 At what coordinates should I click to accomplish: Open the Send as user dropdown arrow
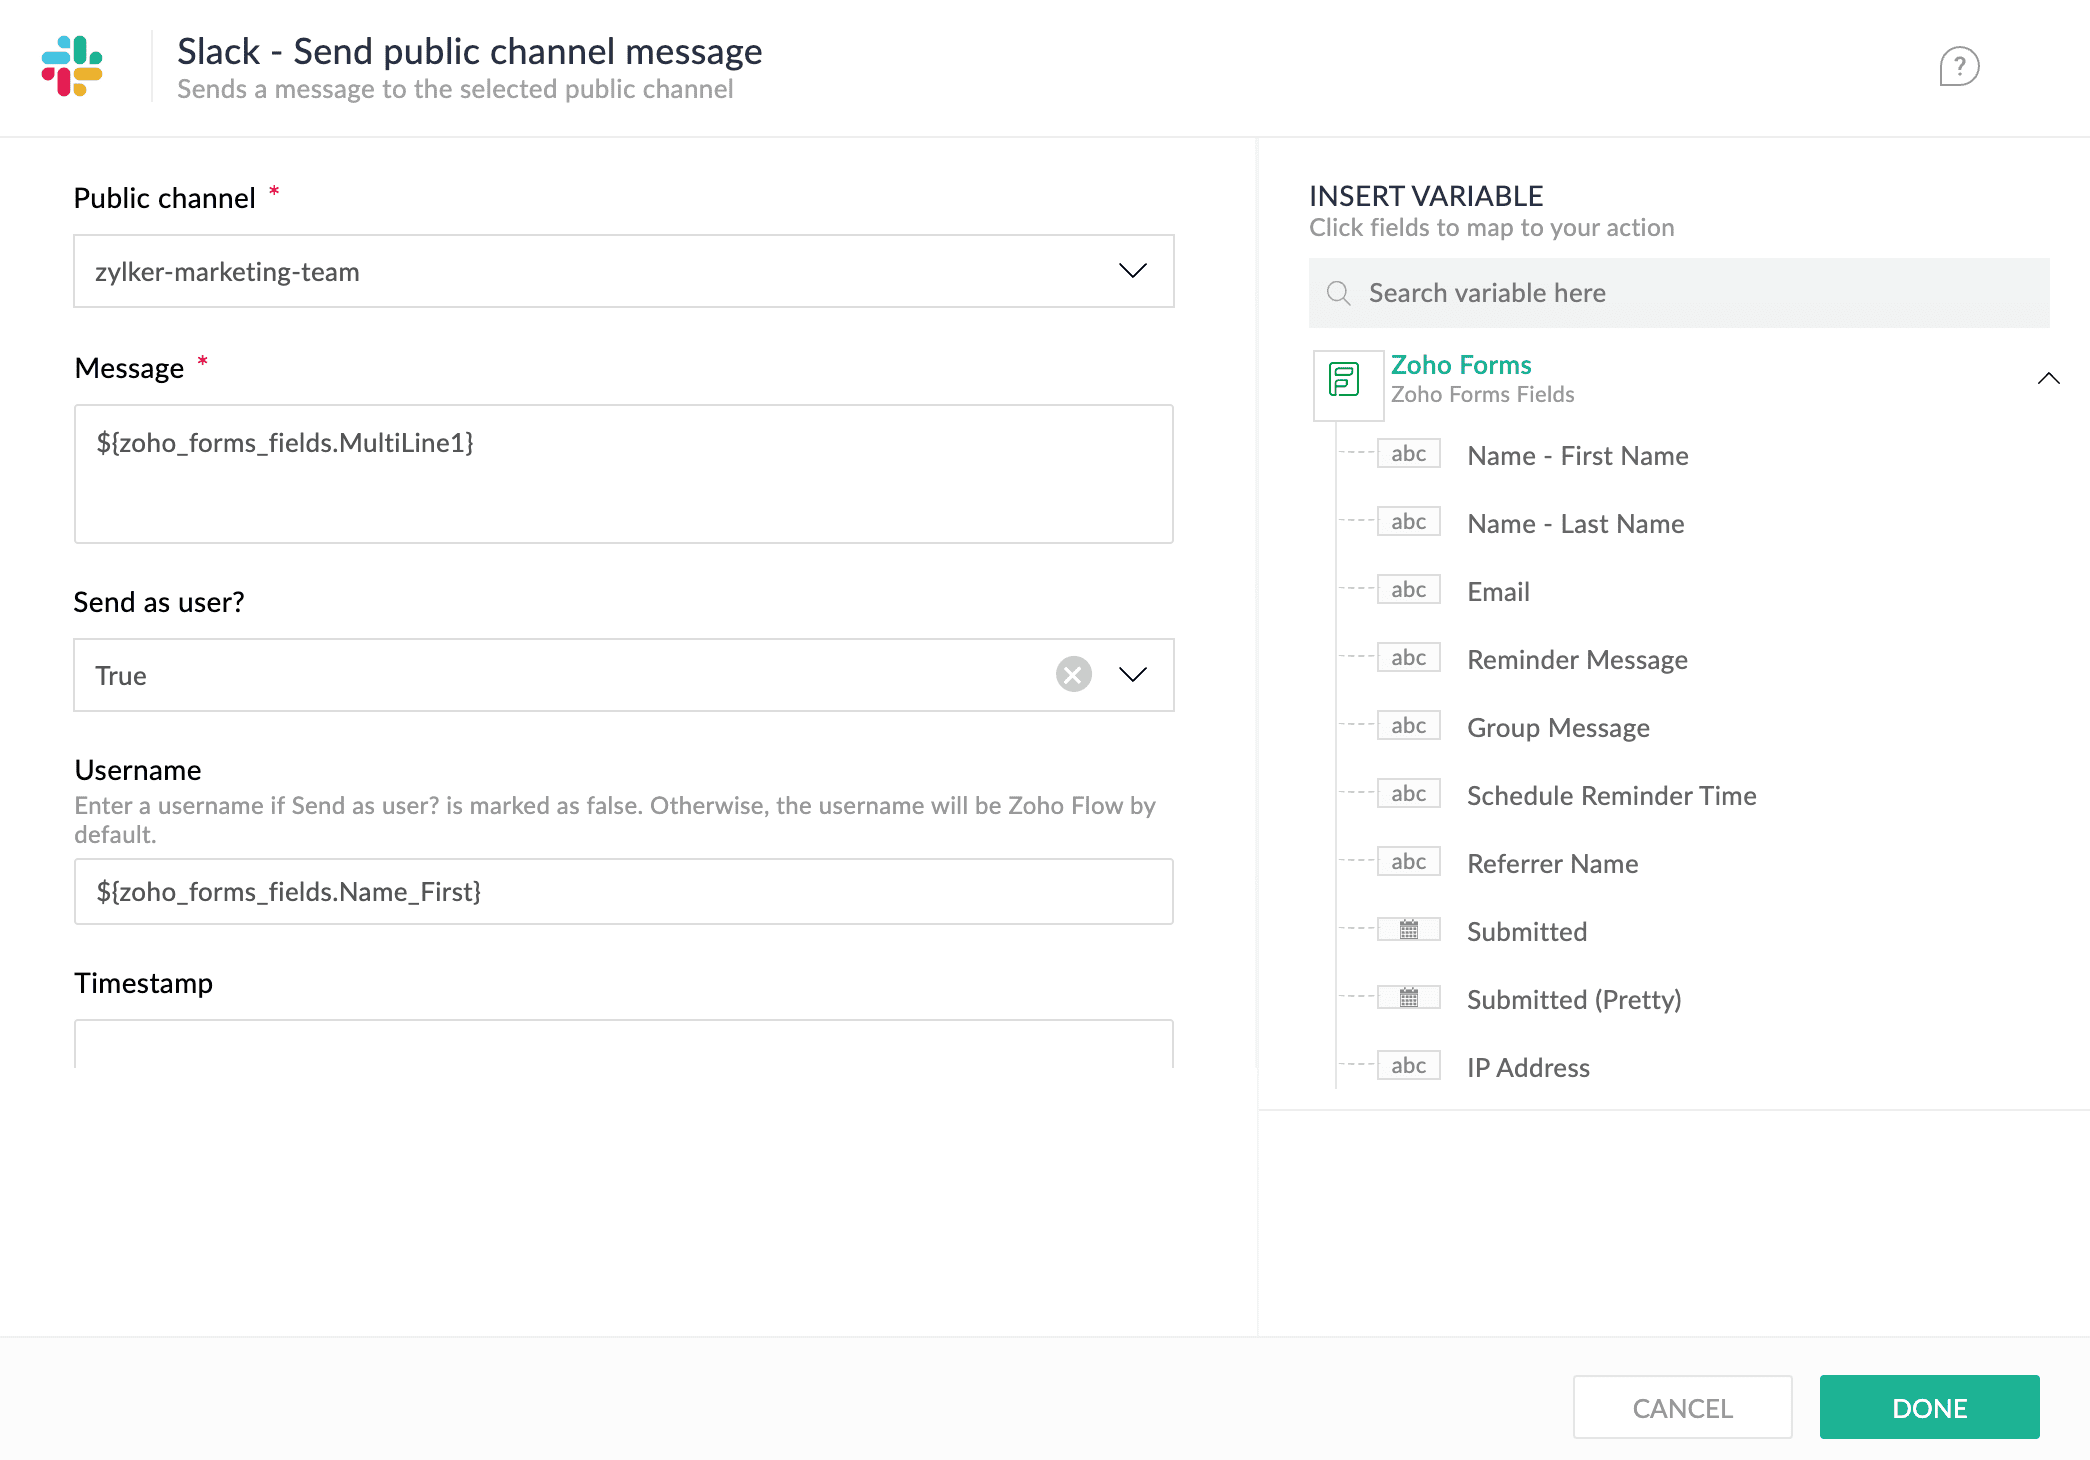(x=1133, y=674)
